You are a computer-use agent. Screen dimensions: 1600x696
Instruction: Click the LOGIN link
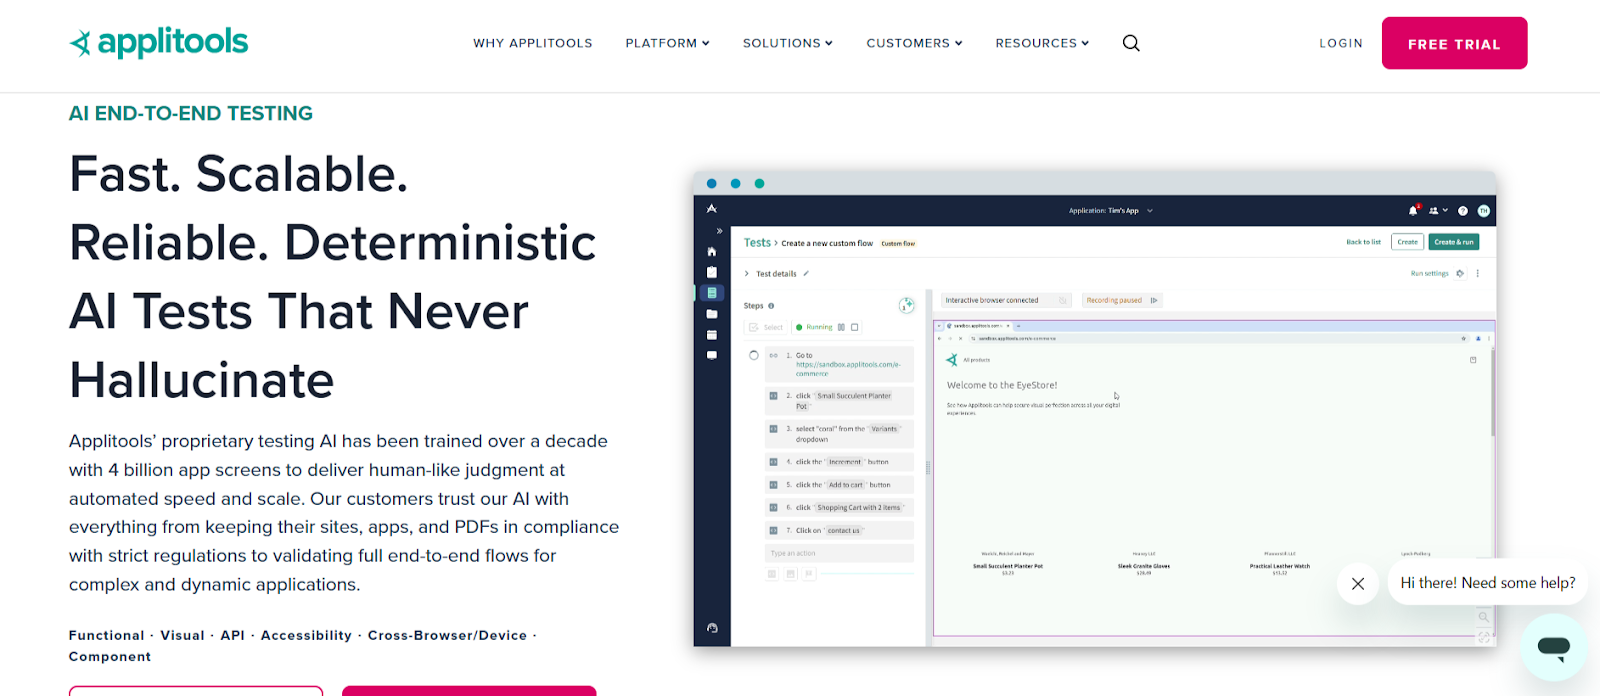click(1341, 43)
